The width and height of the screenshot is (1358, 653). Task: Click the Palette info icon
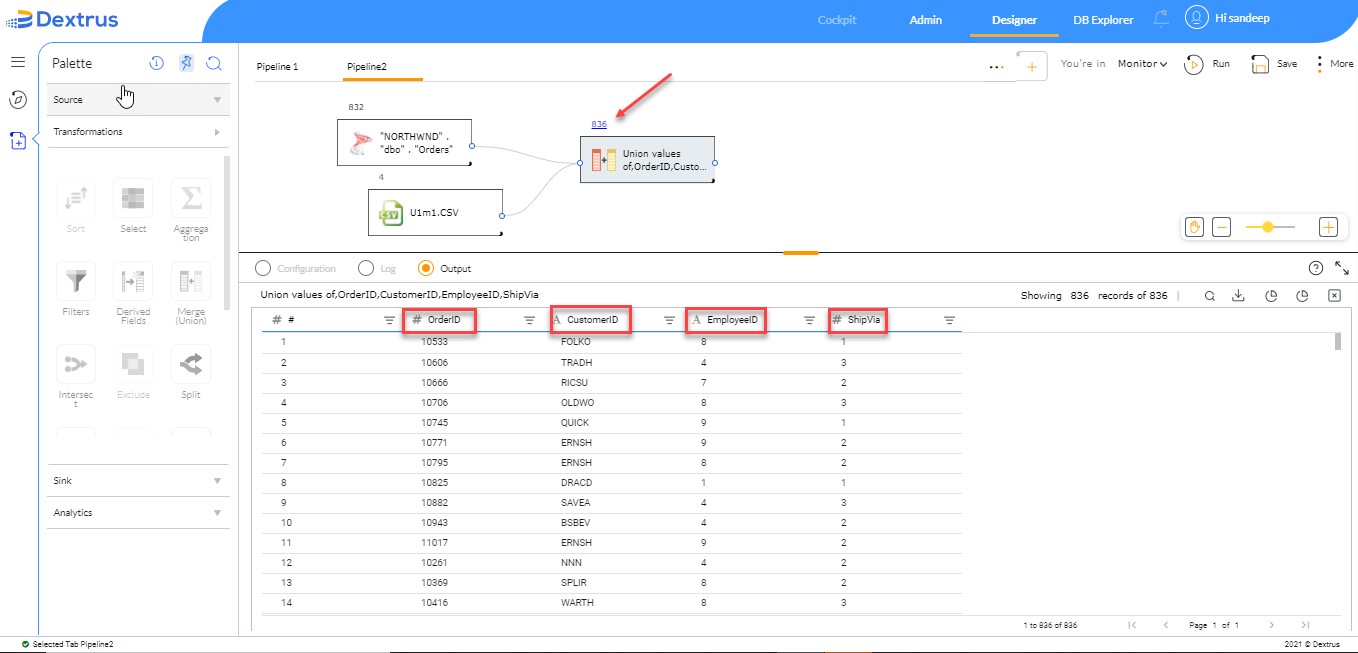click(x=157, y=63)
